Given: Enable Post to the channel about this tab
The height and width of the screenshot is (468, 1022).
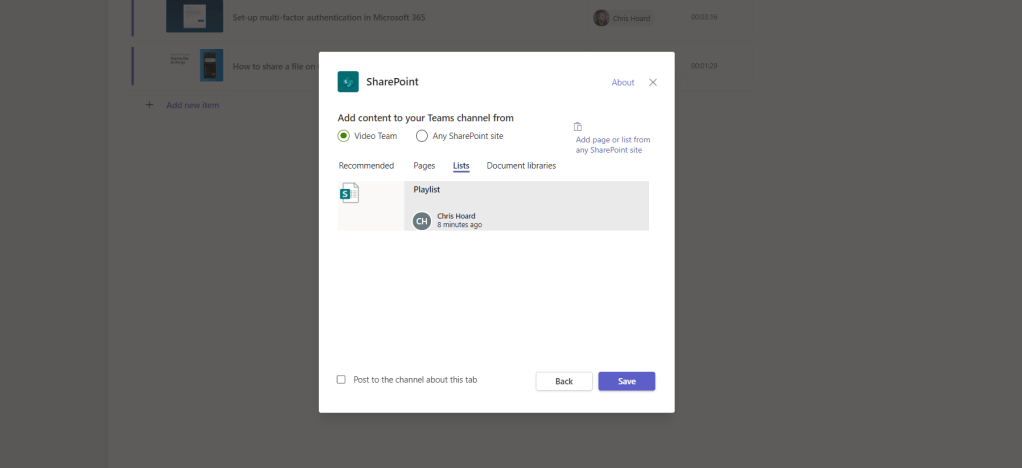Looking at the screenshot, I should coord(342,380).
